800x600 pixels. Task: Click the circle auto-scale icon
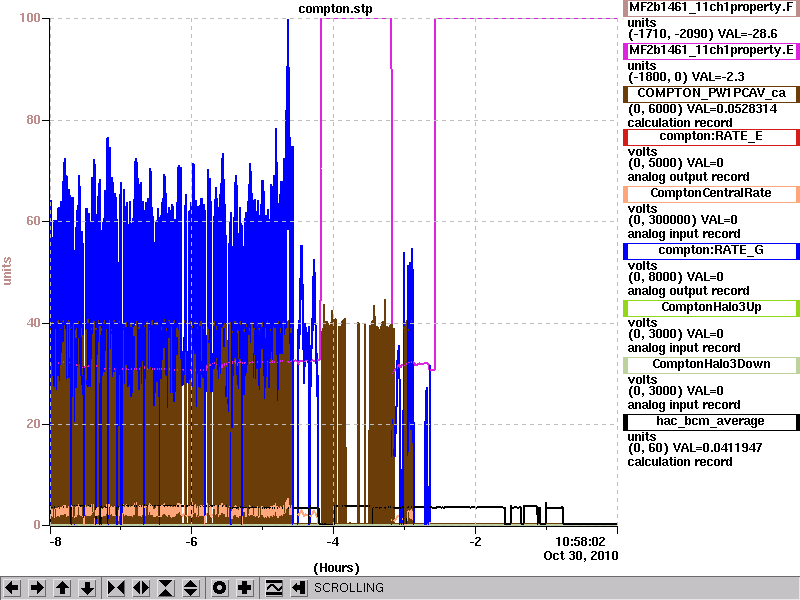click(x=219, y=588)
